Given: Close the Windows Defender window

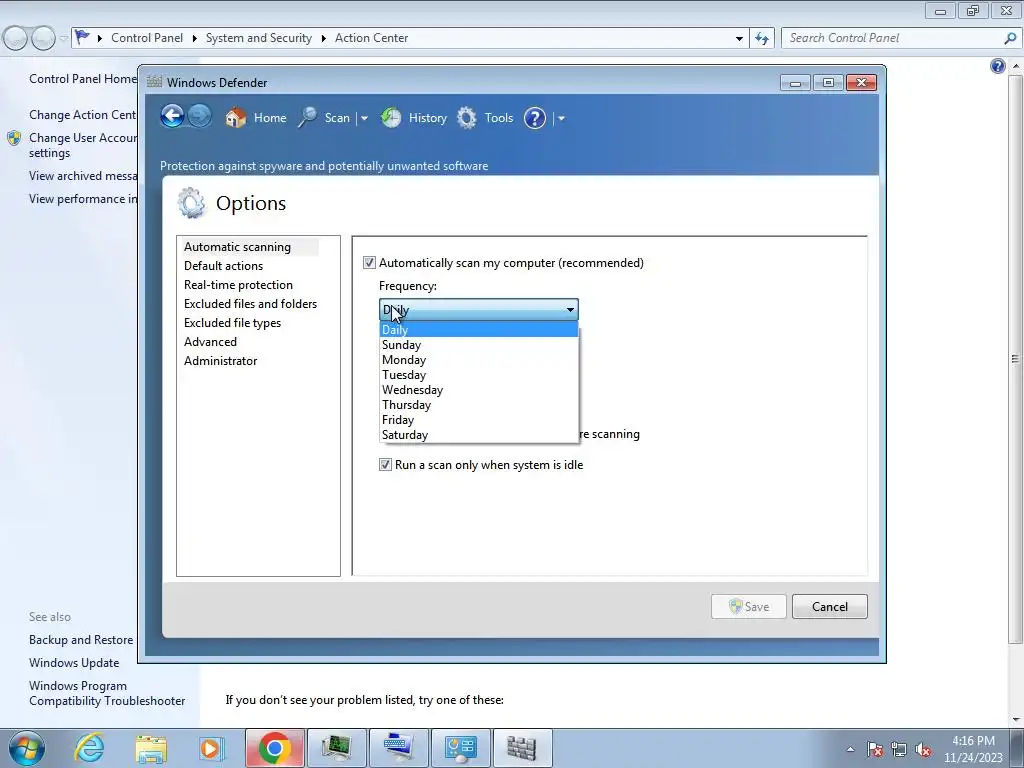Looking at the screenshot, I should click(861, 83).
